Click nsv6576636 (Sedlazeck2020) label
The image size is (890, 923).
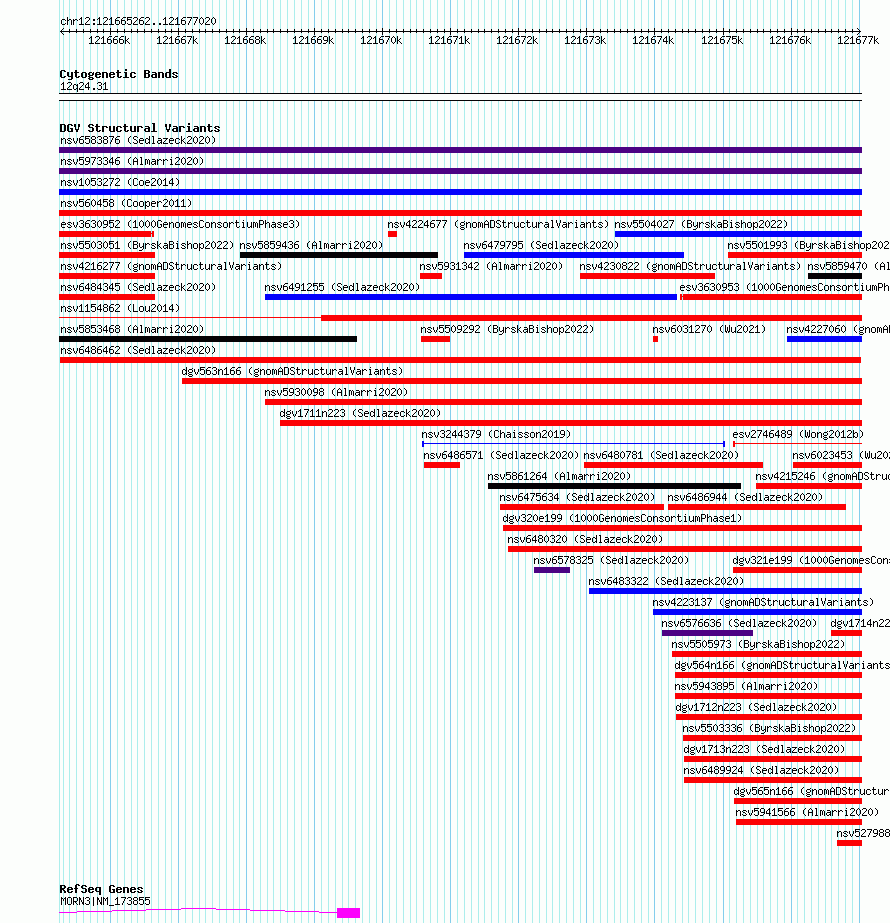pos(739,623)
